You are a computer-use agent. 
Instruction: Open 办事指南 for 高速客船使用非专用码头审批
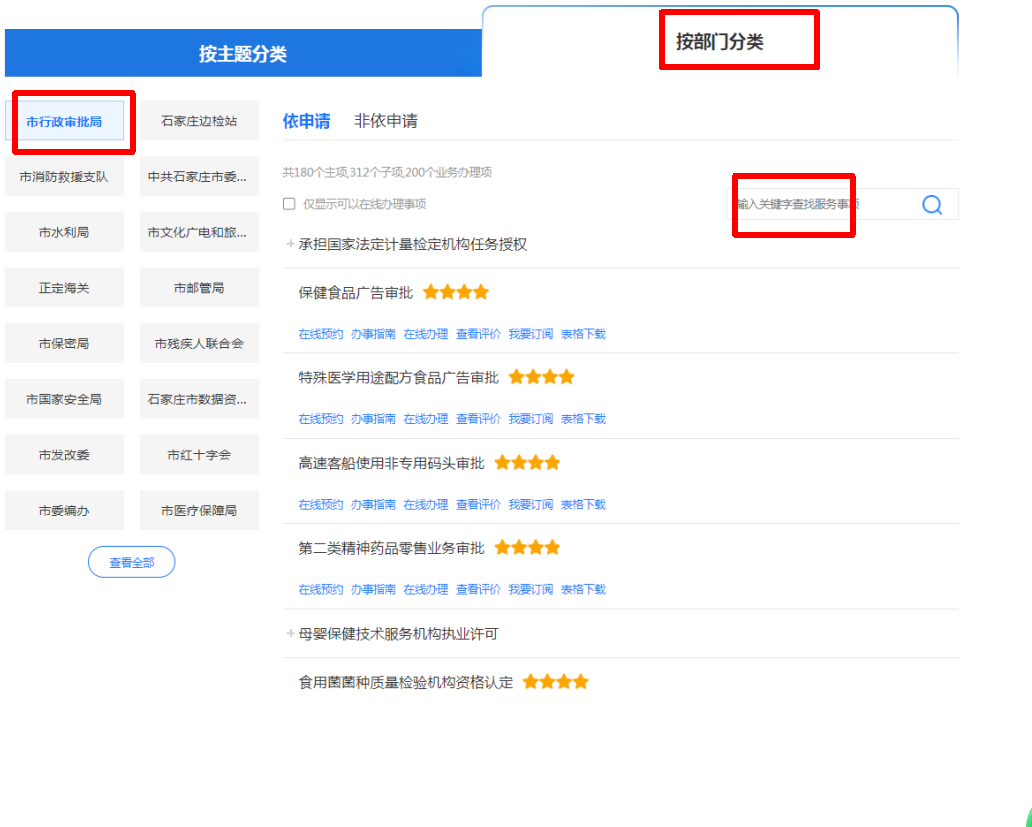tap(372, 505)
